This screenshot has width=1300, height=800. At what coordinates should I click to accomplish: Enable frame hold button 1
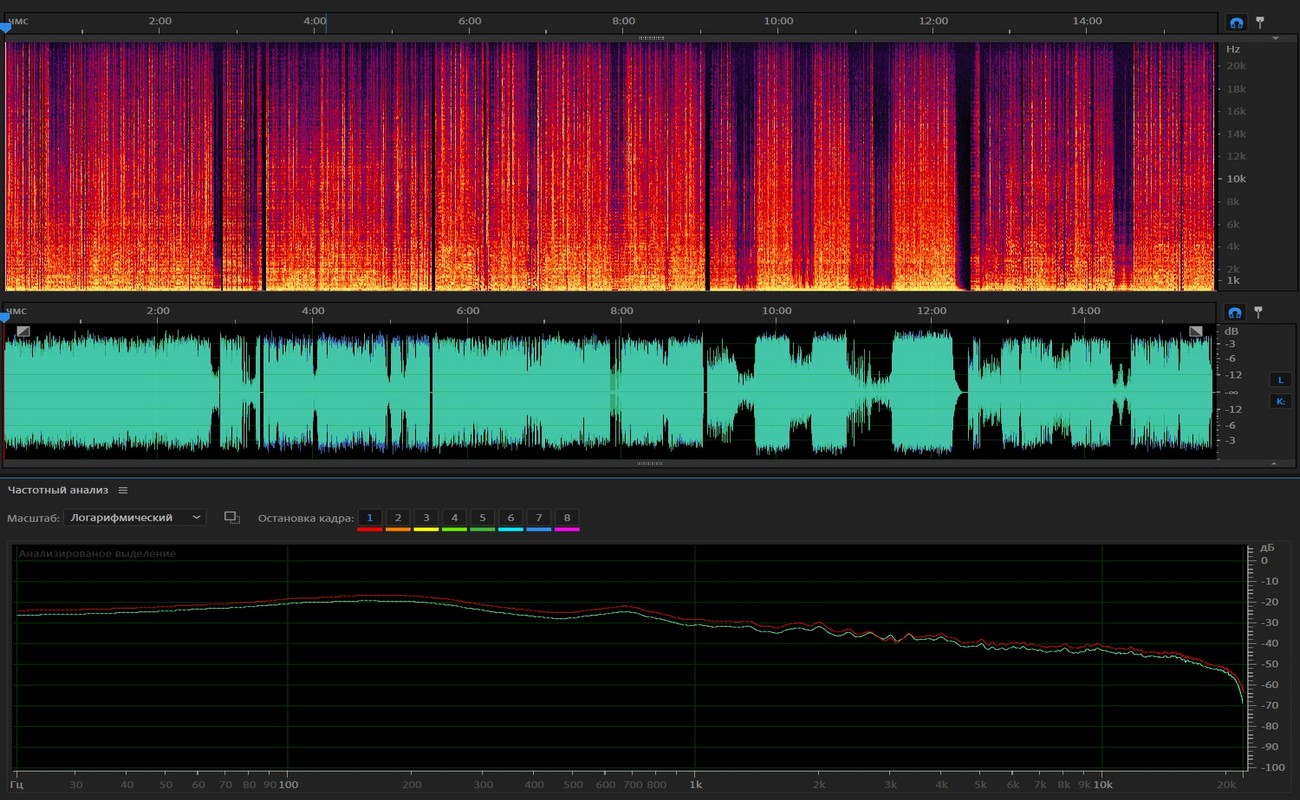pyautogui.click(x=369, y=518)
